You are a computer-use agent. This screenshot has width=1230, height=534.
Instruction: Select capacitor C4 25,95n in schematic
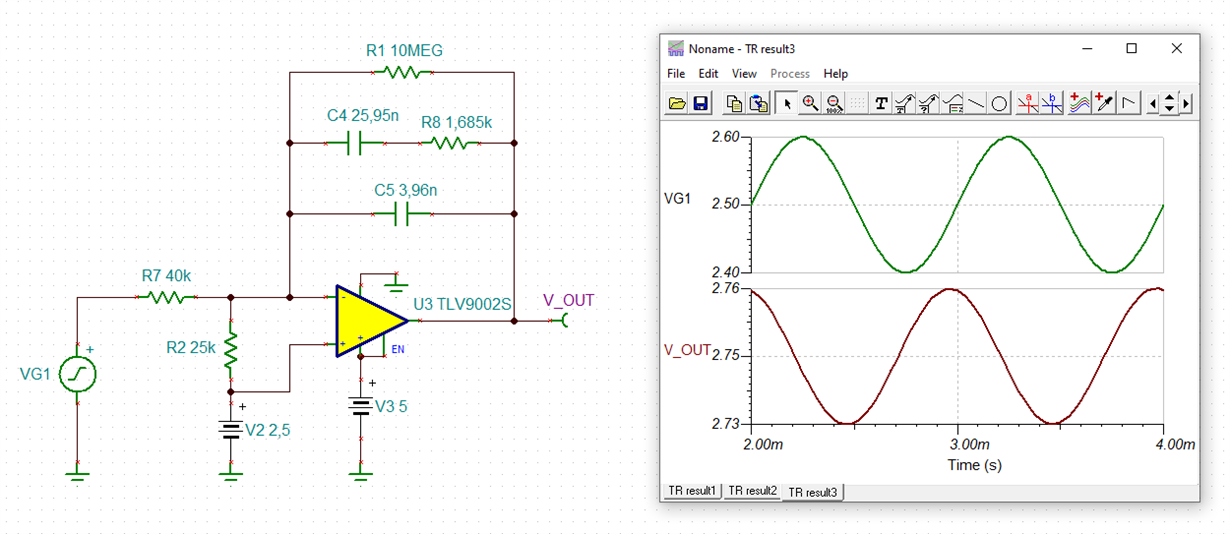[x=355, y=144]
